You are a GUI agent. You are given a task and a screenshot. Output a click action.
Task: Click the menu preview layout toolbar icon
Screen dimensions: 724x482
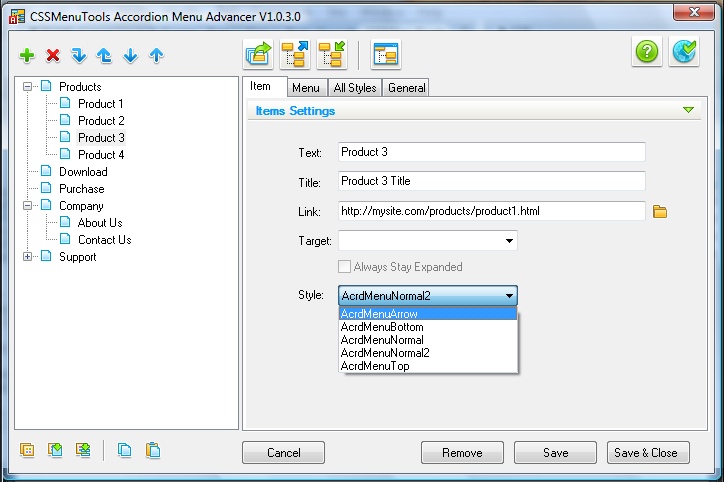(386, 54)
